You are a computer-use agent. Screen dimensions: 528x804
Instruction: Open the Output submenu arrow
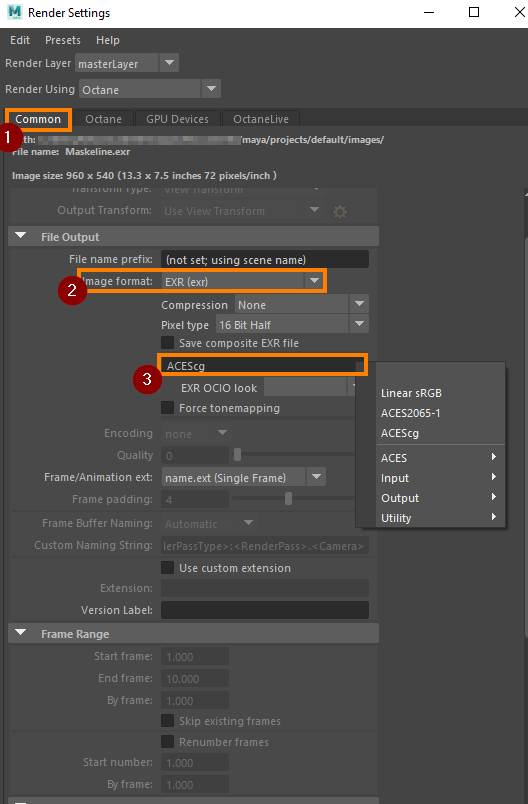pyautogui.click(x=494, y=497)
